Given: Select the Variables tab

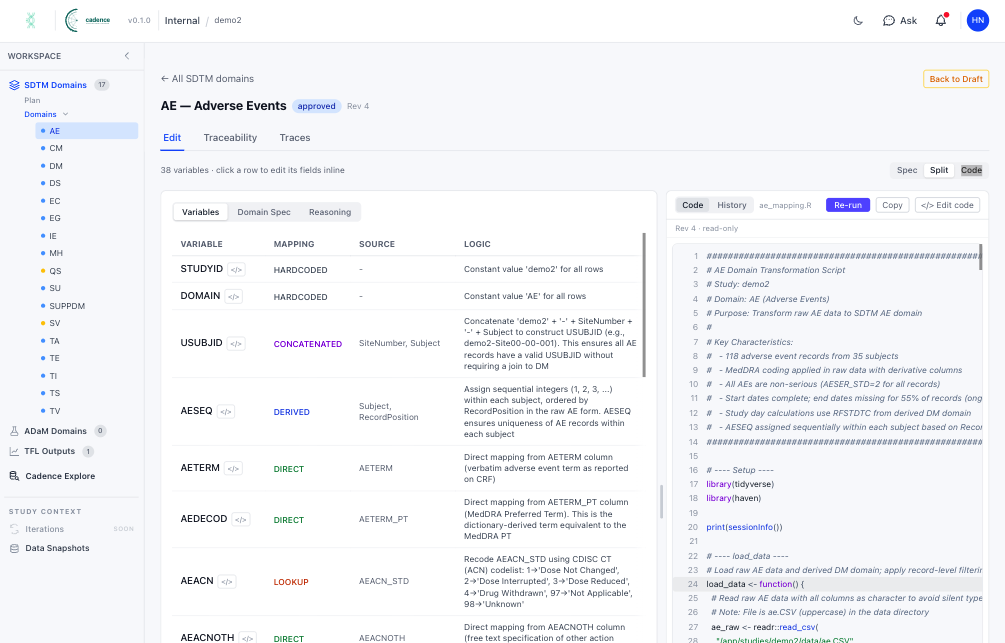Looking at the screenshot, I should coord(201,212).
